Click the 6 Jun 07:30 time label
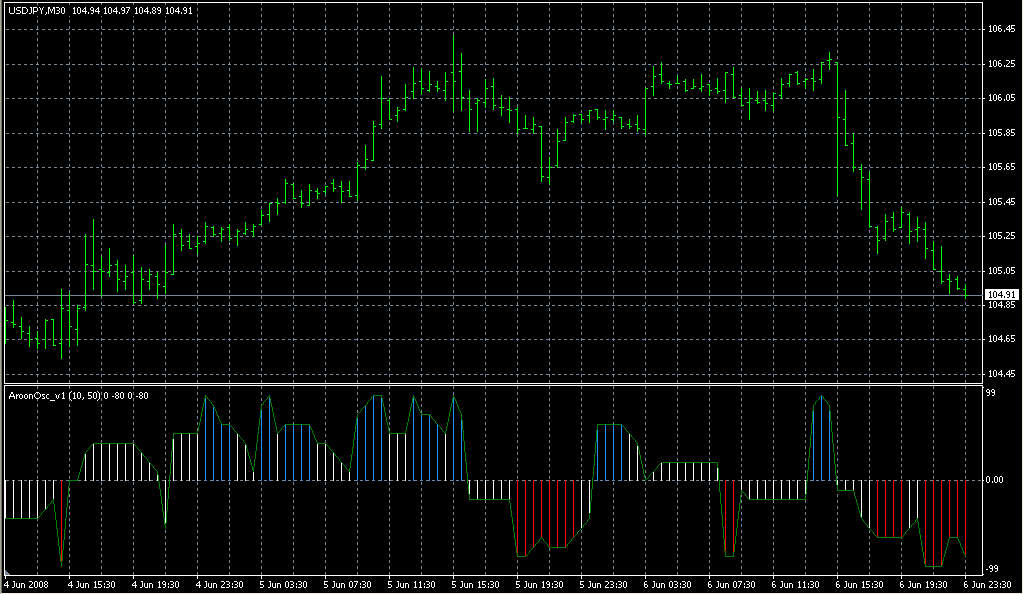The width and height of the screenshot is (1024, 594). pos(731,585)
